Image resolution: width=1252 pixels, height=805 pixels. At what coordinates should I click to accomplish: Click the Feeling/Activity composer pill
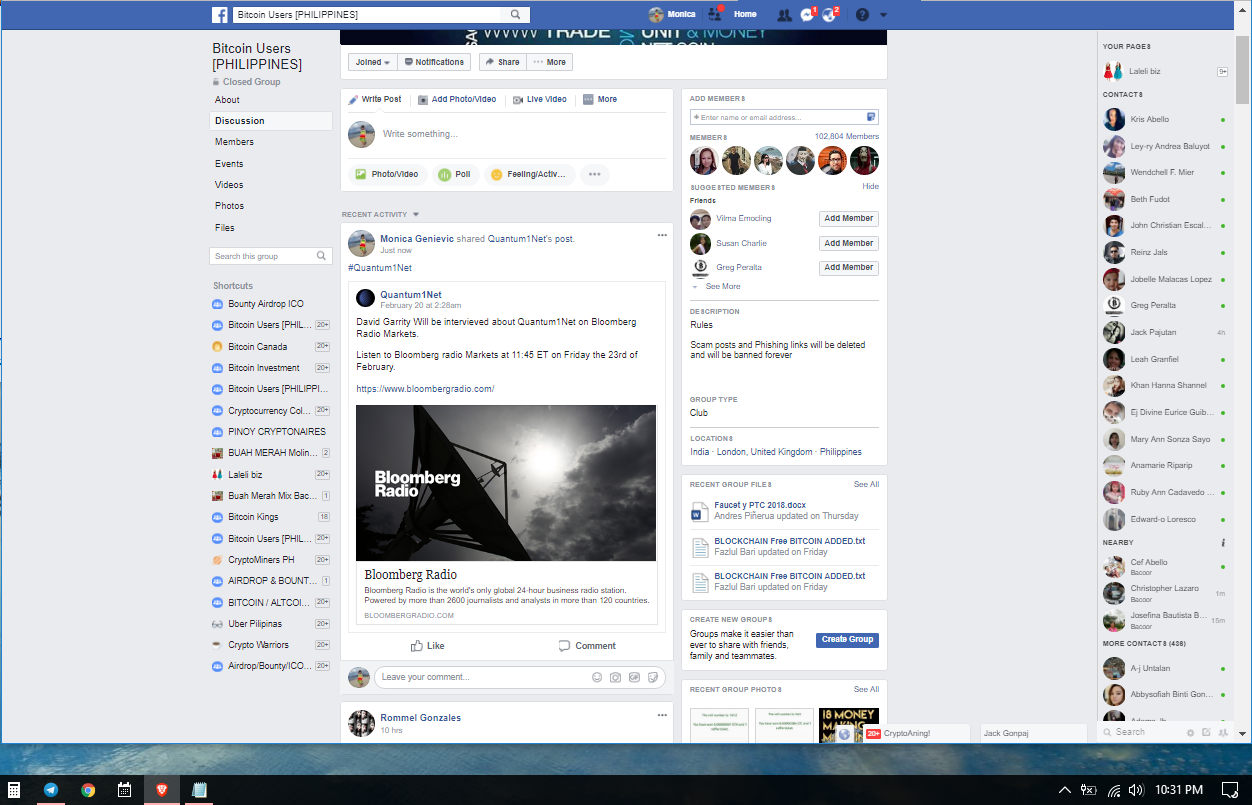[530, 174]
